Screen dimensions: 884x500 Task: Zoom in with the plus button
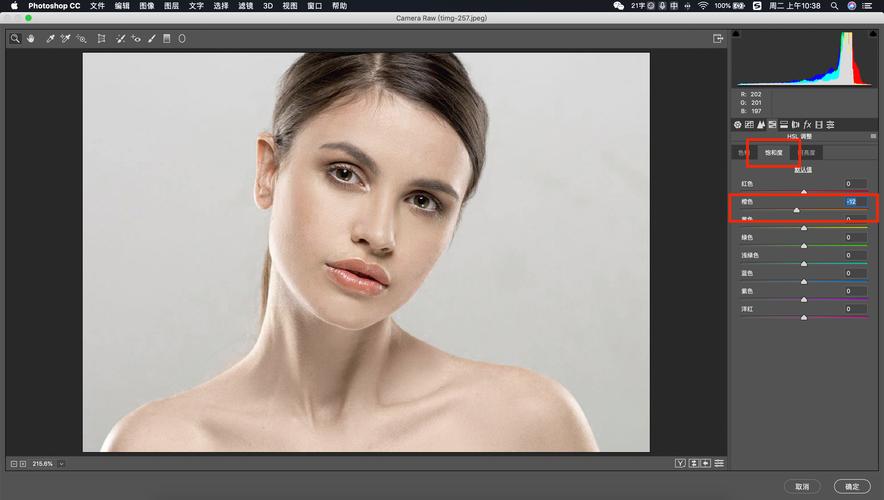(23, 464)
